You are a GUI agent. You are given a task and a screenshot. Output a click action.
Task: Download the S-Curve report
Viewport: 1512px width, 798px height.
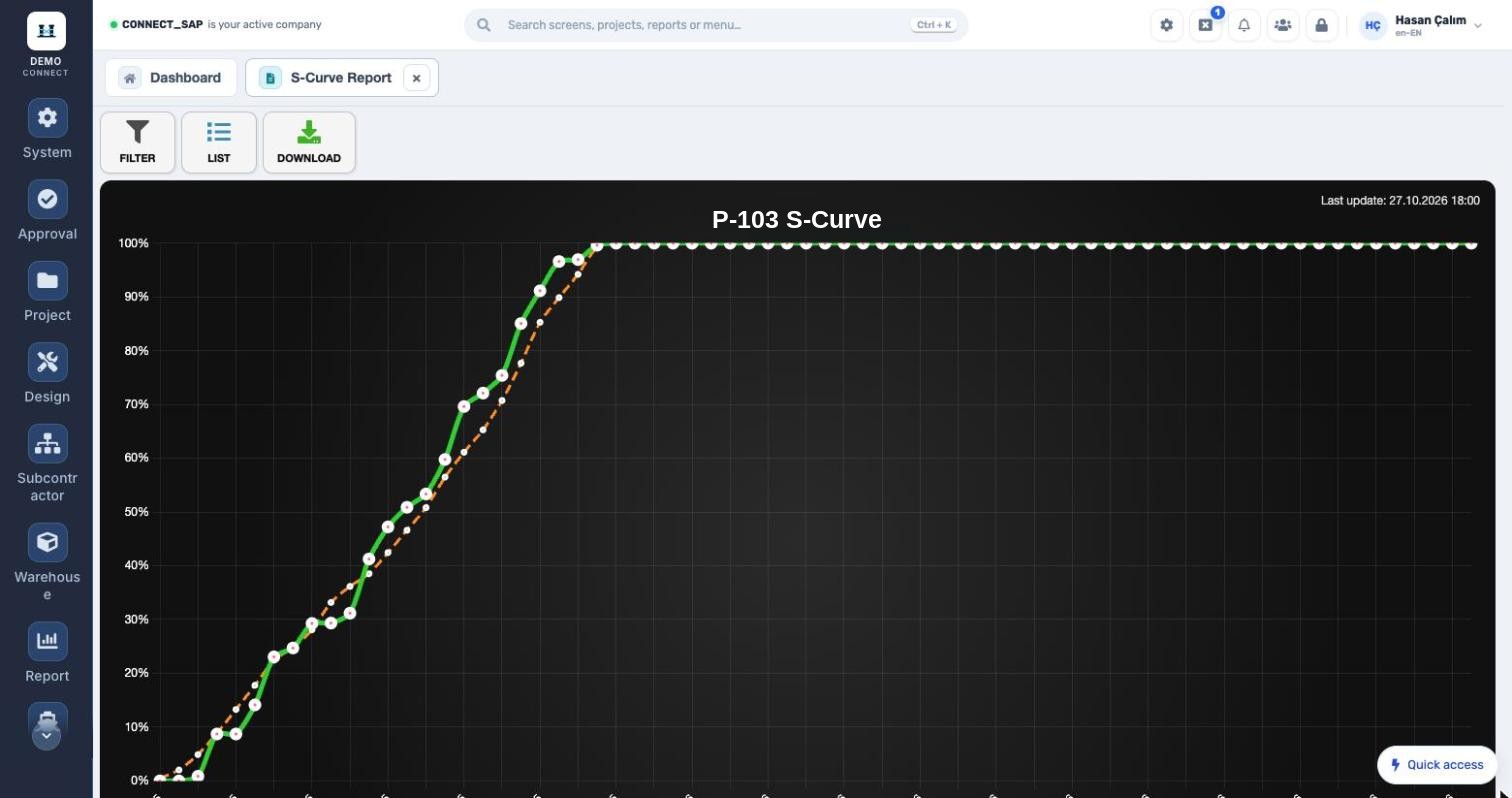click(x=309, y=142)
